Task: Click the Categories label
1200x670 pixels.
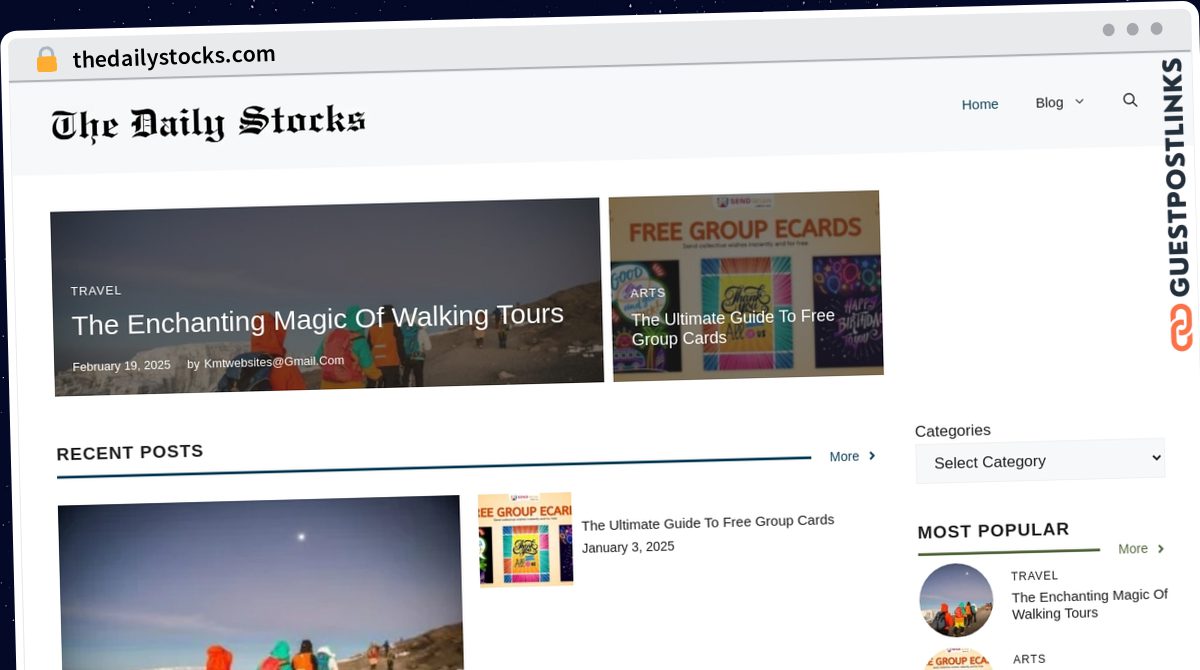Action: tap(953, 431)
